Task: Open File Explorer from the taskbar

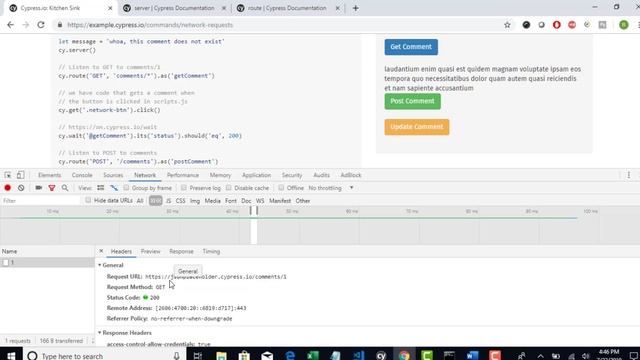Action: tap(221, 356)
